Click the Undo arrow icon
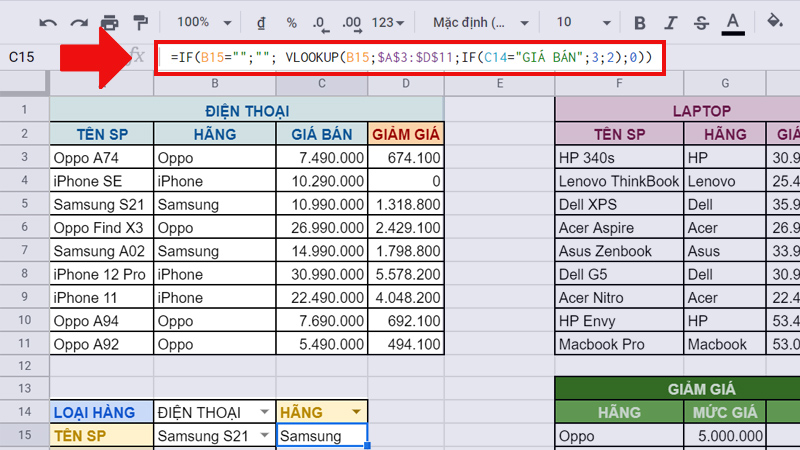800x450 pixels. pos(48,22)
